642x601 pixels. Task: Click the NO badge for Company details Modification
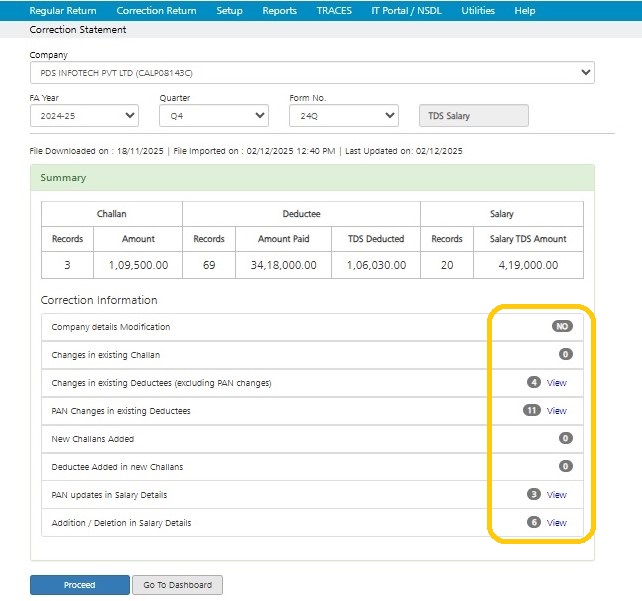click(563, 327)
